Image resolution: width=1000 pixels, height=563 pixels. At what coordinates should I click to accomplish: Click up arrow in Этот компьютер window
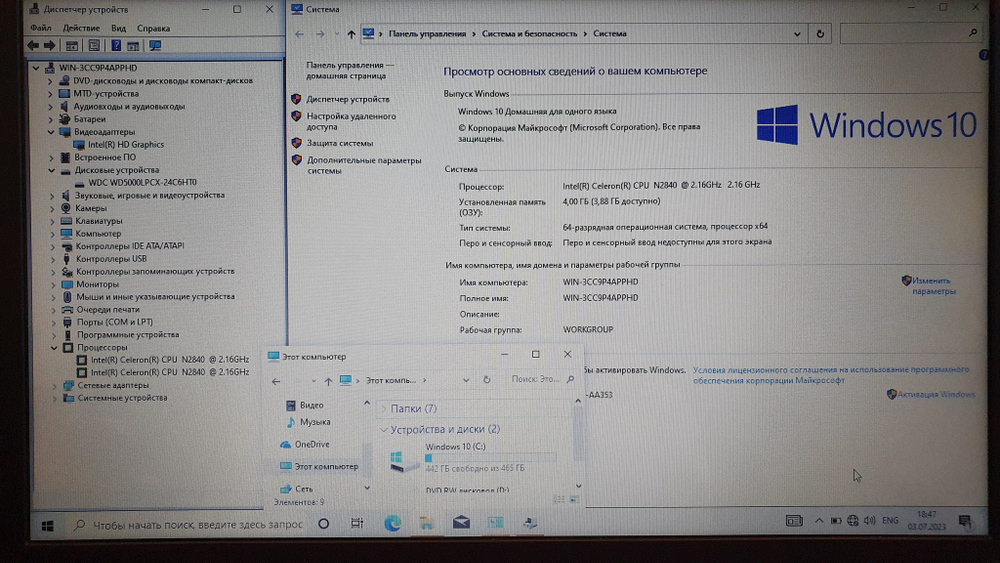pos(328,381)
